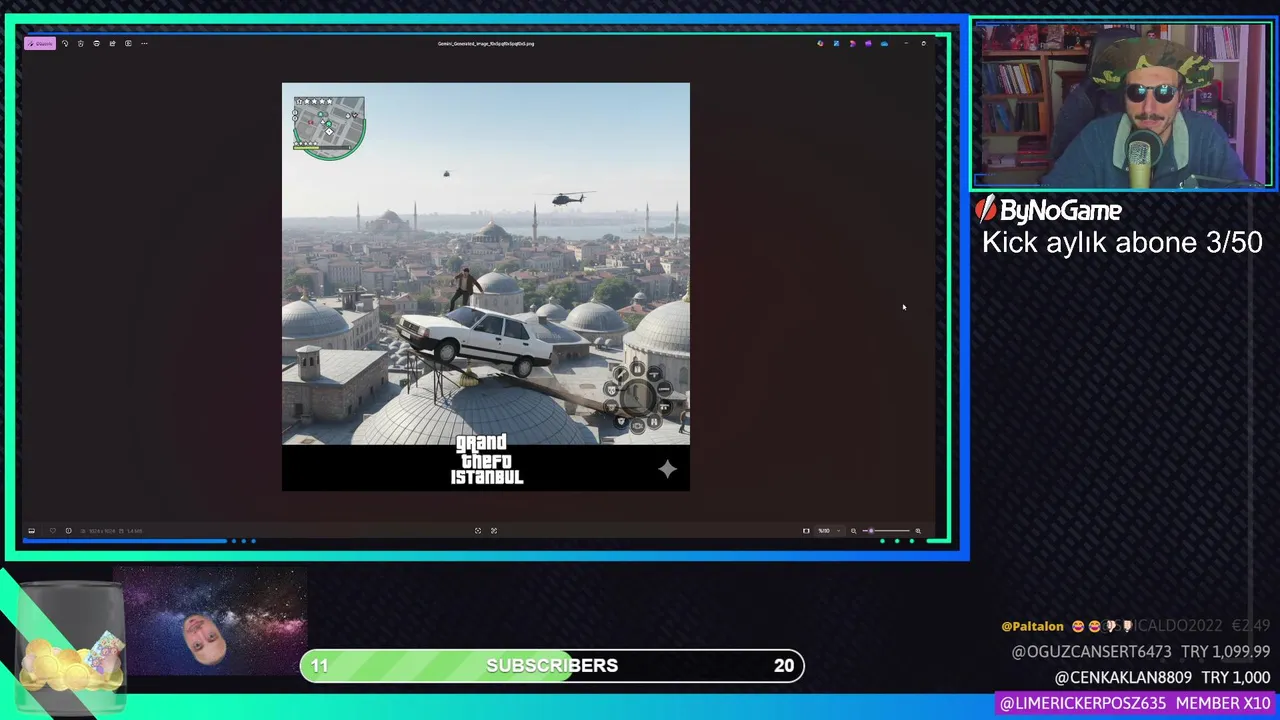Screen dimensions: 1280x720
Task: Zoom in with the plus magnifier icon
Action: pyautogui.click(x=918, y=531)
